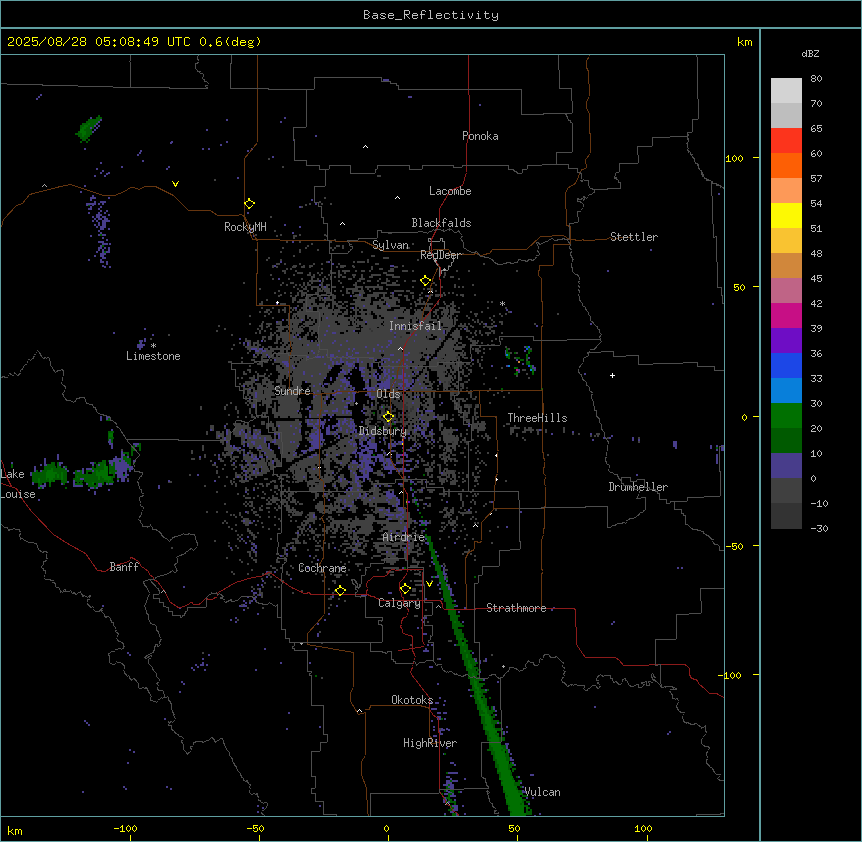
Task: Select the white plus marker north of Drumheller
Action: click(x=612, y=375)
